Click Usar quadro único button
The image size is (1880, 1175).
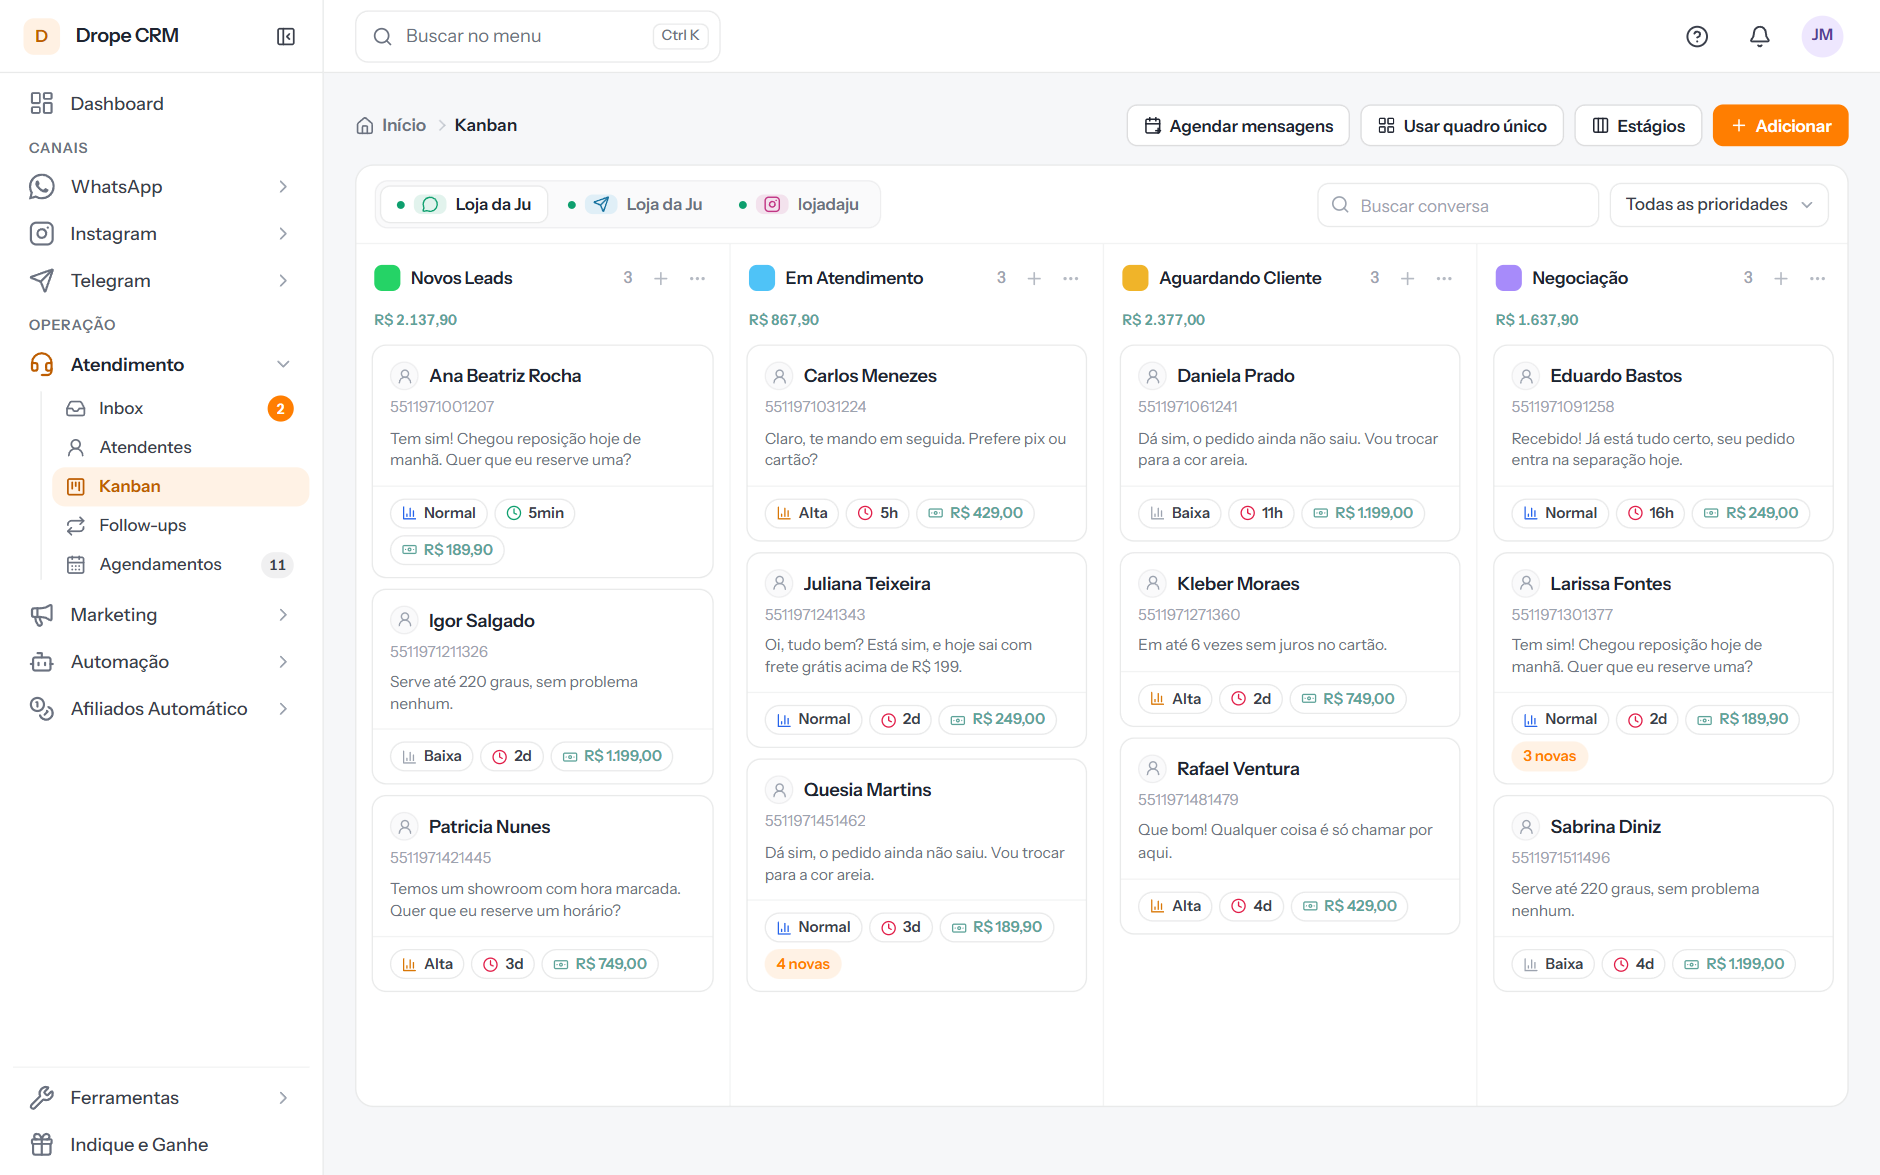coord(1462,125)
